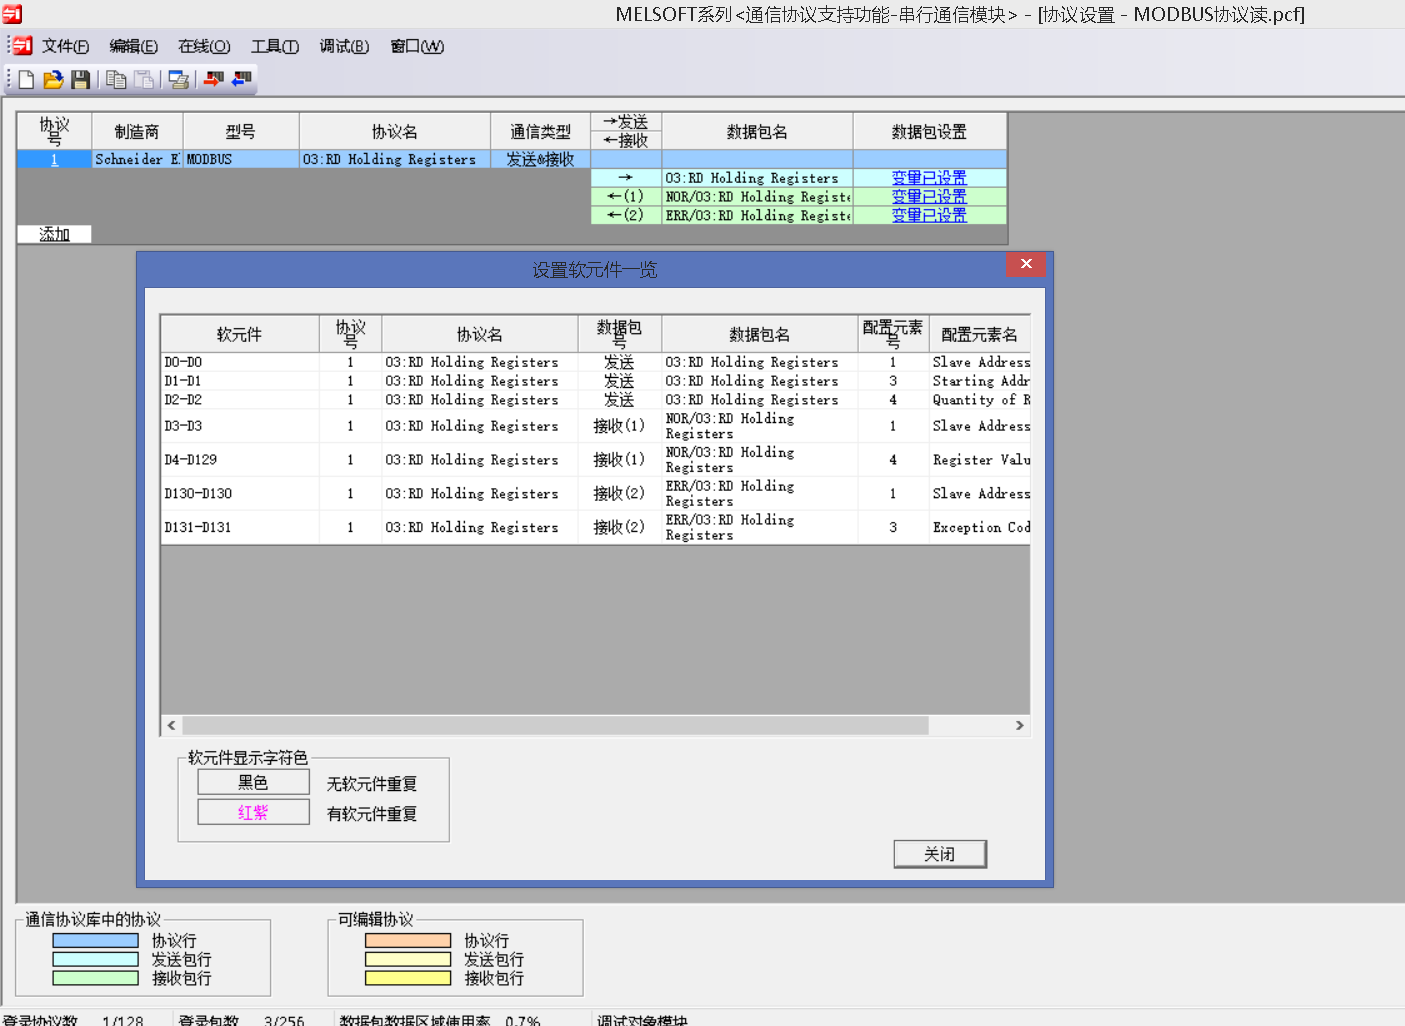
Task: Open 变量已设置 link for the send packet
Action: [929, 178]
